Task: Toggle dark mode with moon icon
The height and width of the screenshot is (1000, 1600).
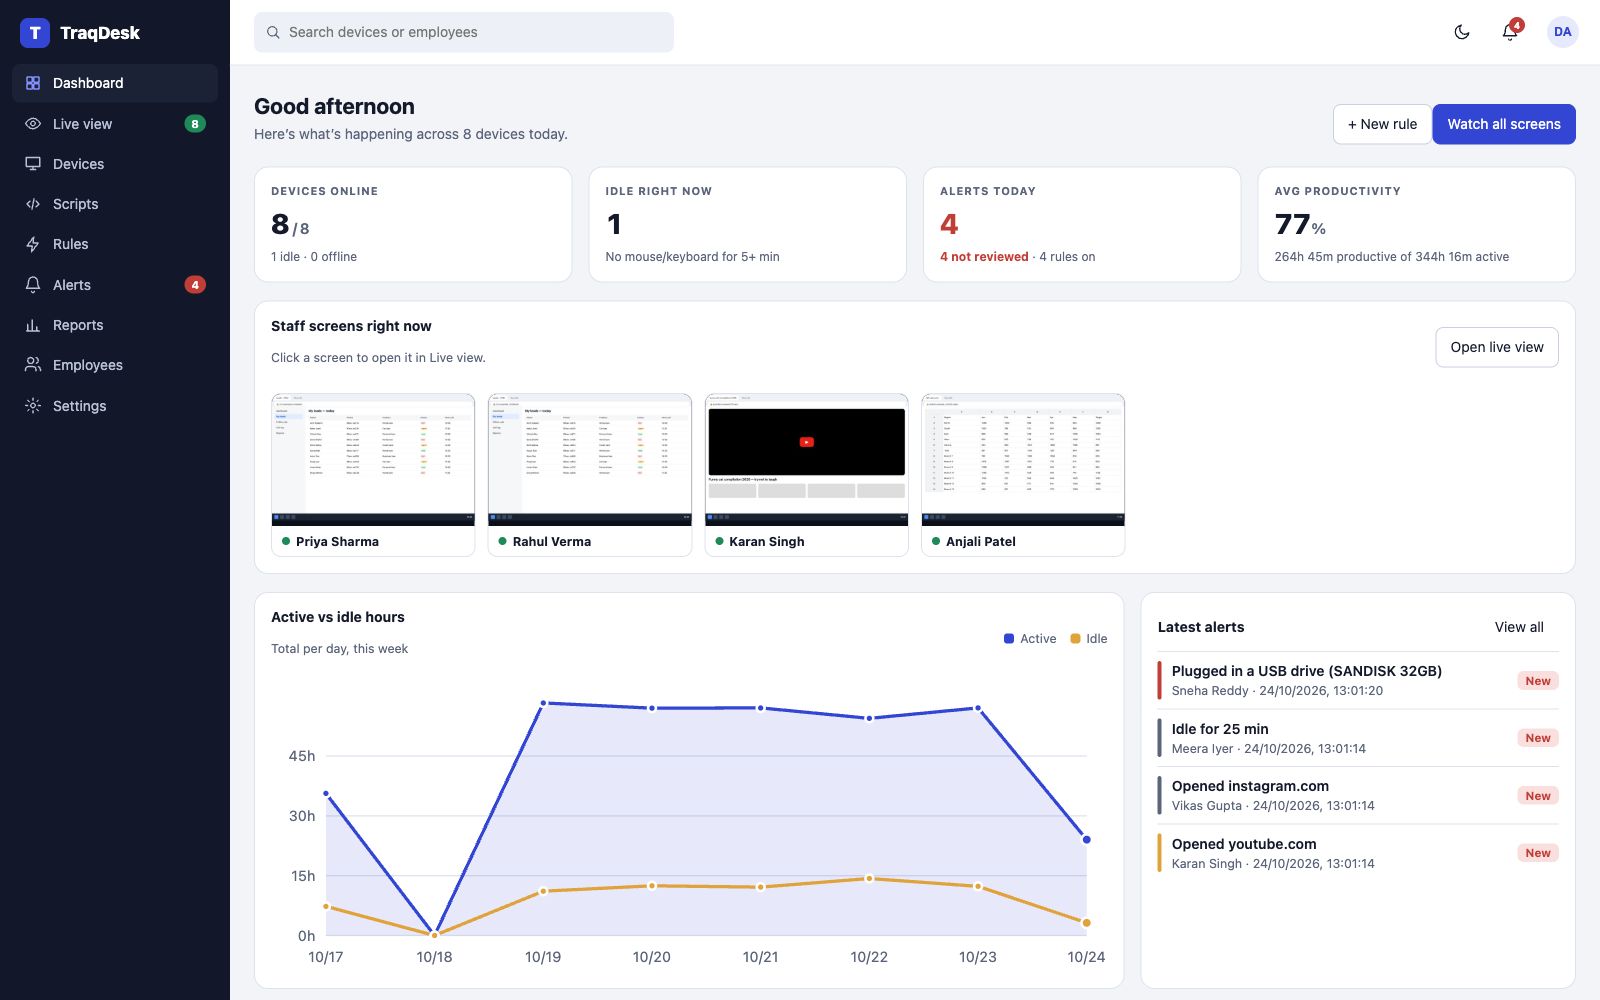Action: (1462, 32)
